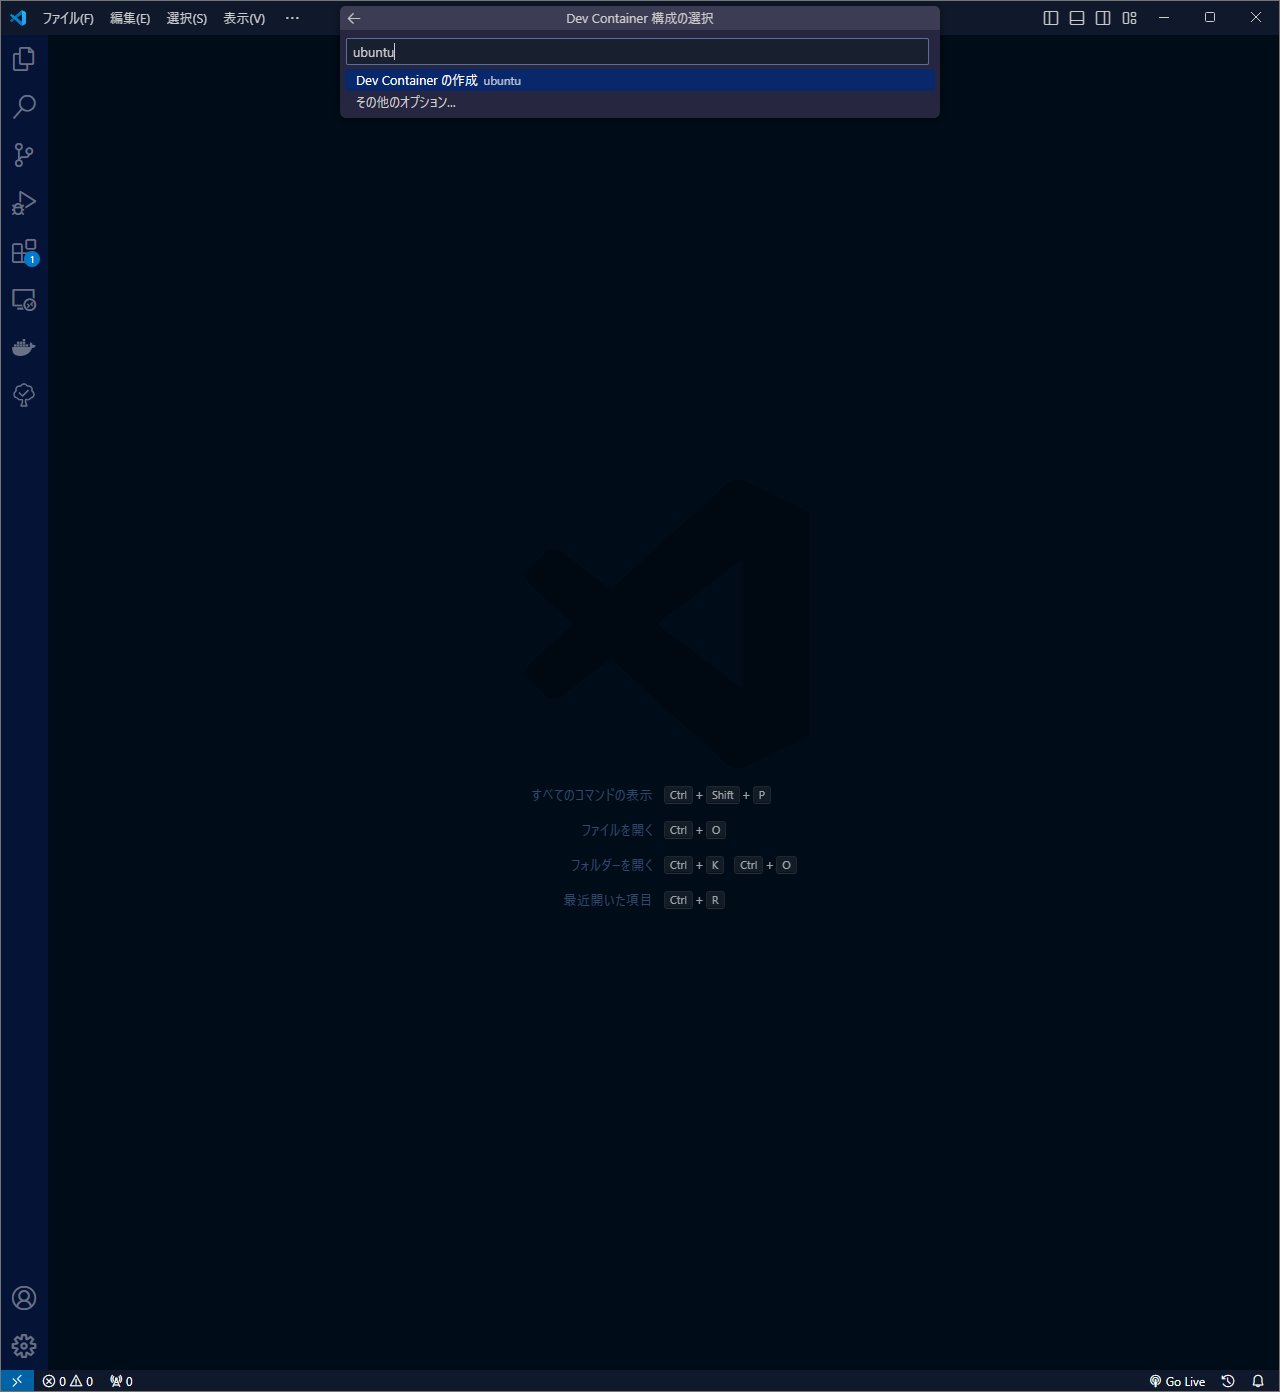Start Go Live server from status bar
The image size is (1280, 1392).
pos(1177,1381)
